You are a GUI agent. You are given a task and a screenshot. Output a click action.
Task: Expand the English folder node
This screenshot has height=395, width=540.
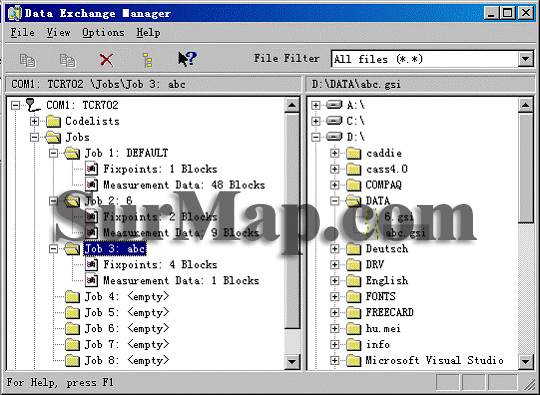click(x=334, y=280)
